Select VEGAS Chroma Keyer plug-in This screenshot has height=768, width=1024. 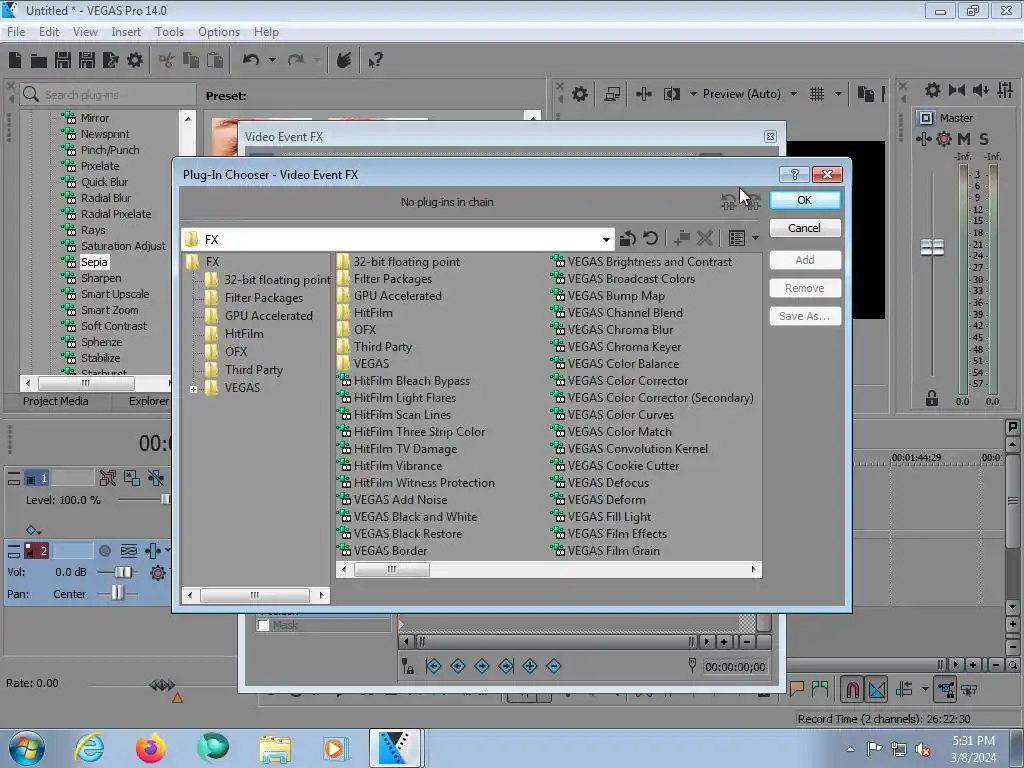(624, 347)
